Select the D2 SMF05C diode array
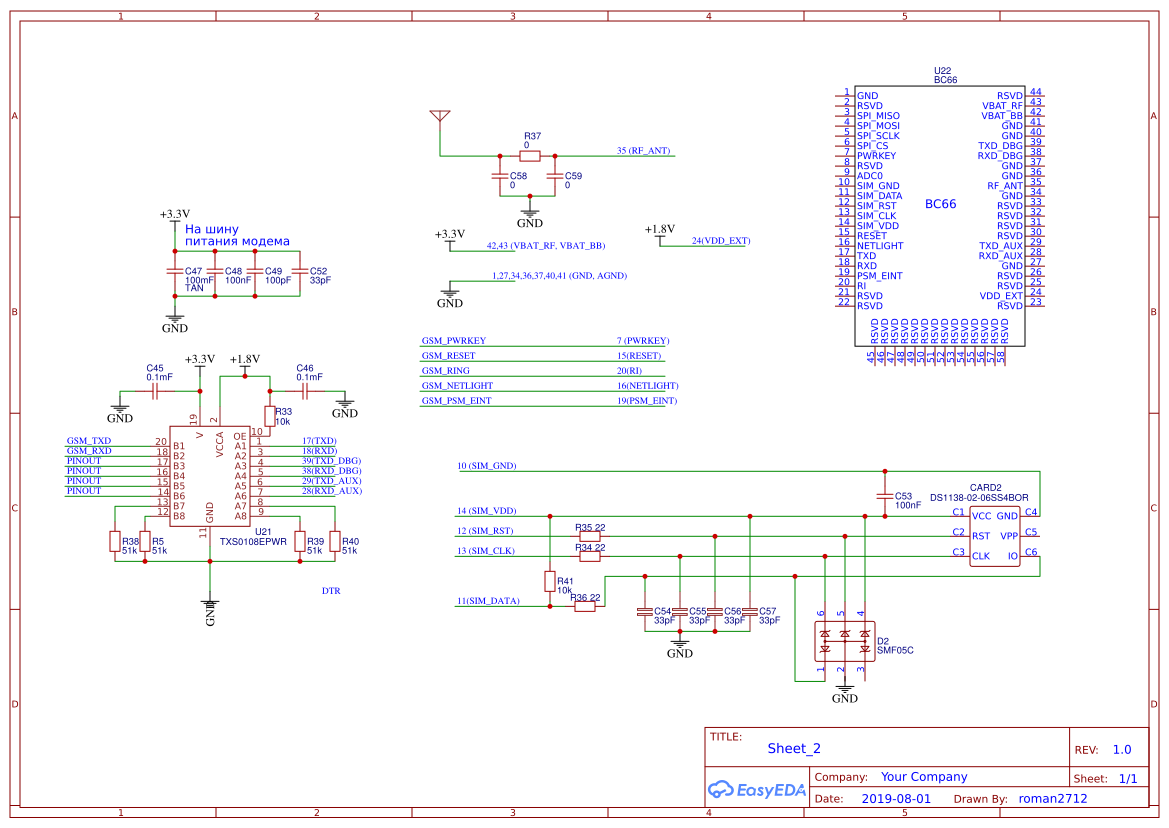 coord(845,642)
